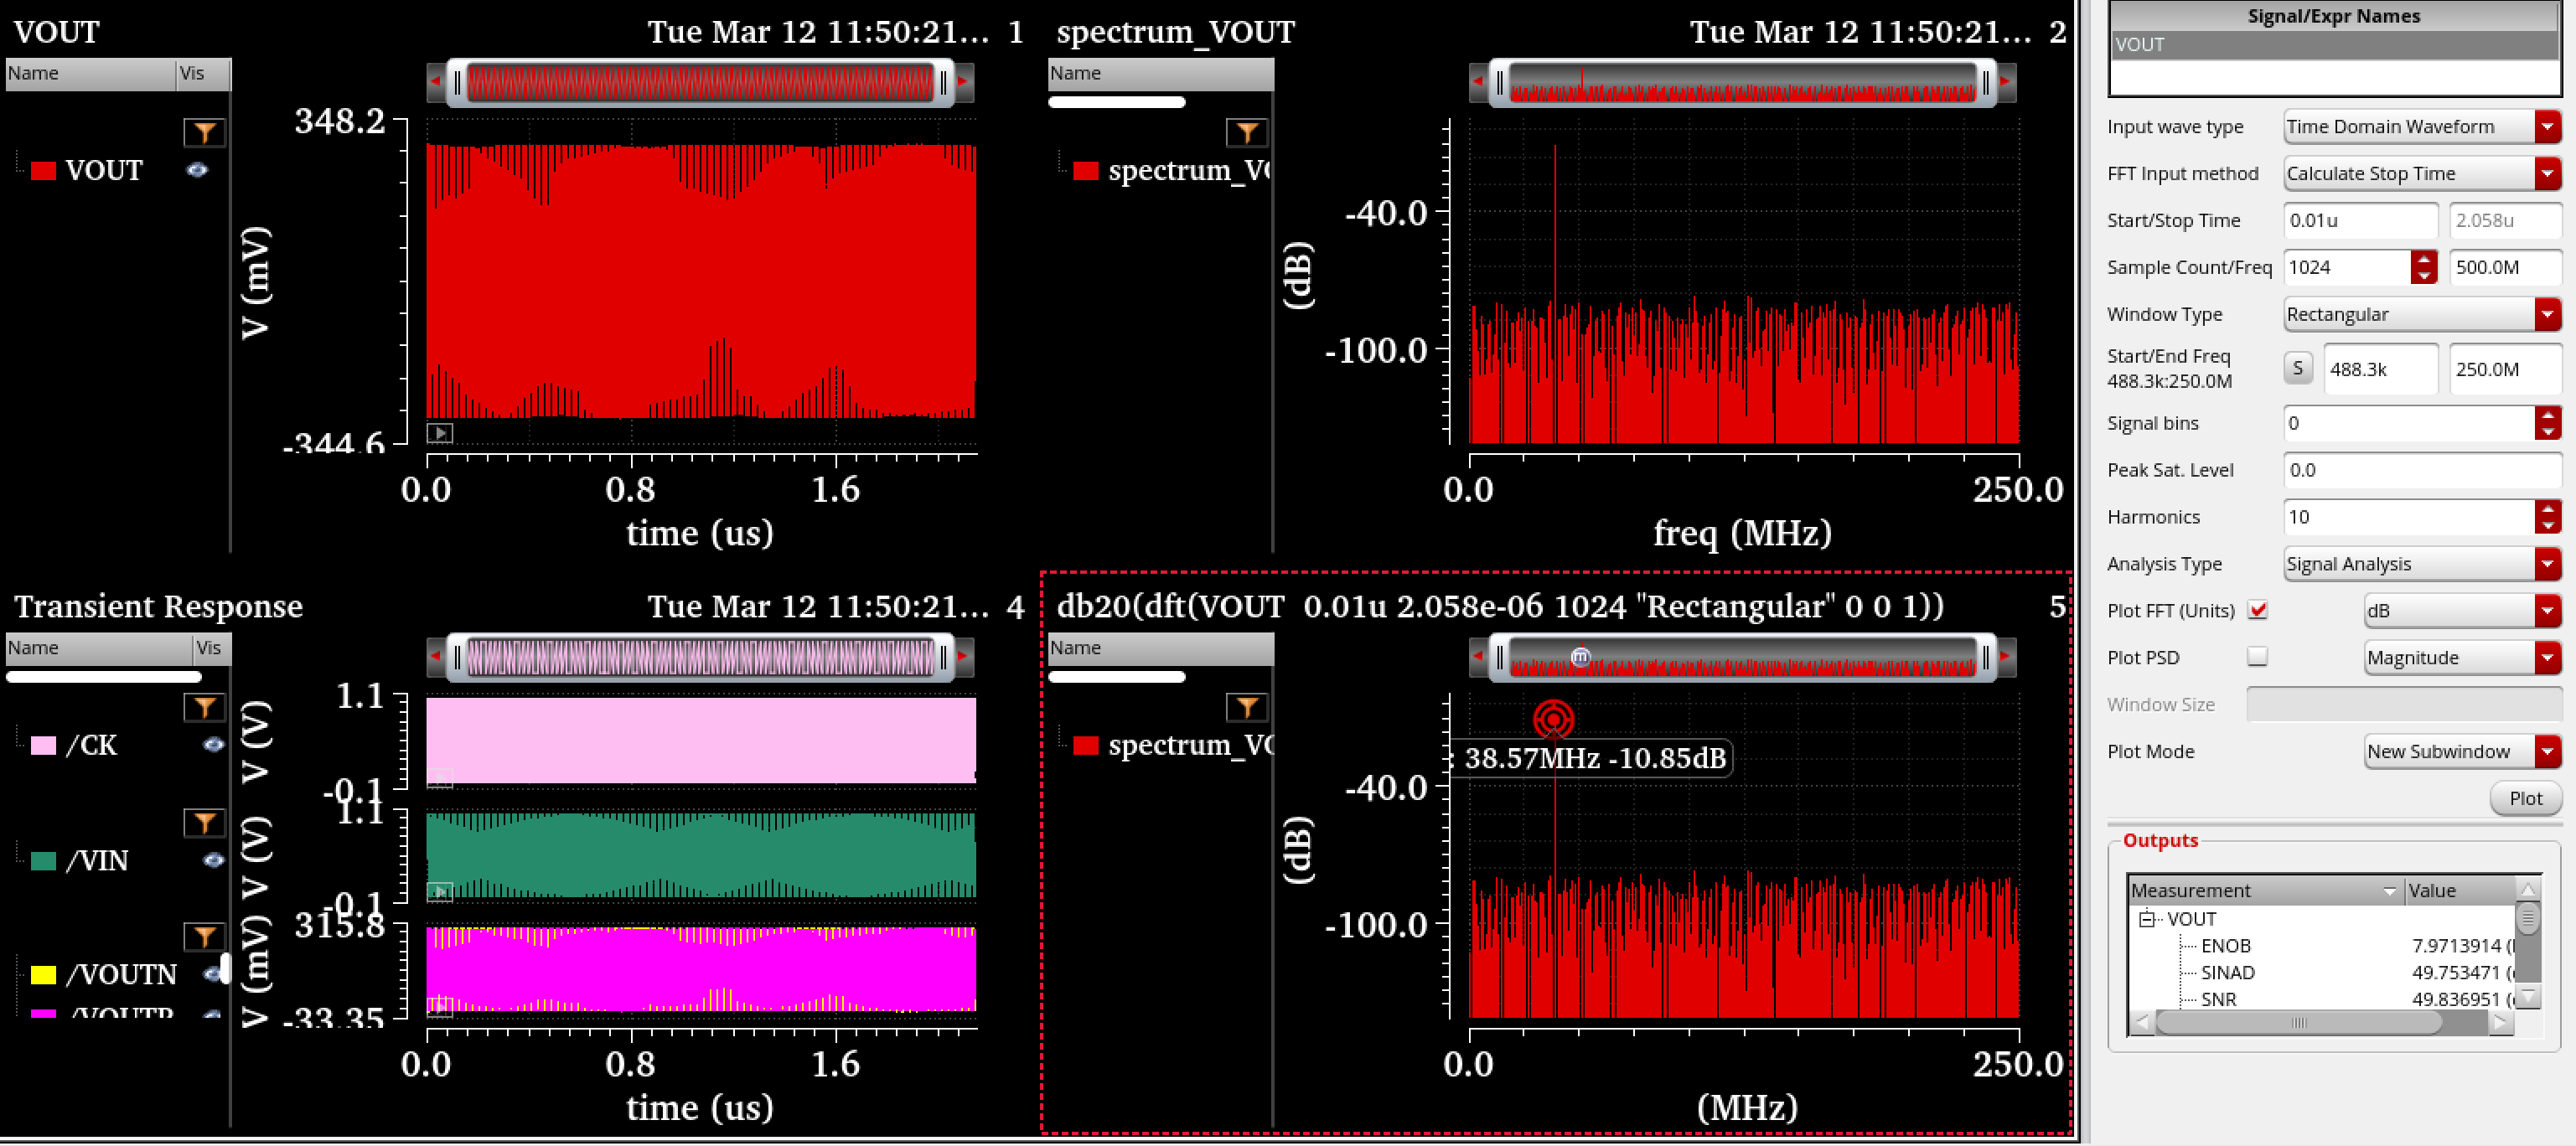Toggle visibility of the /CK signal
The width and height of the screenshot is (2576, 1146).
212,745
